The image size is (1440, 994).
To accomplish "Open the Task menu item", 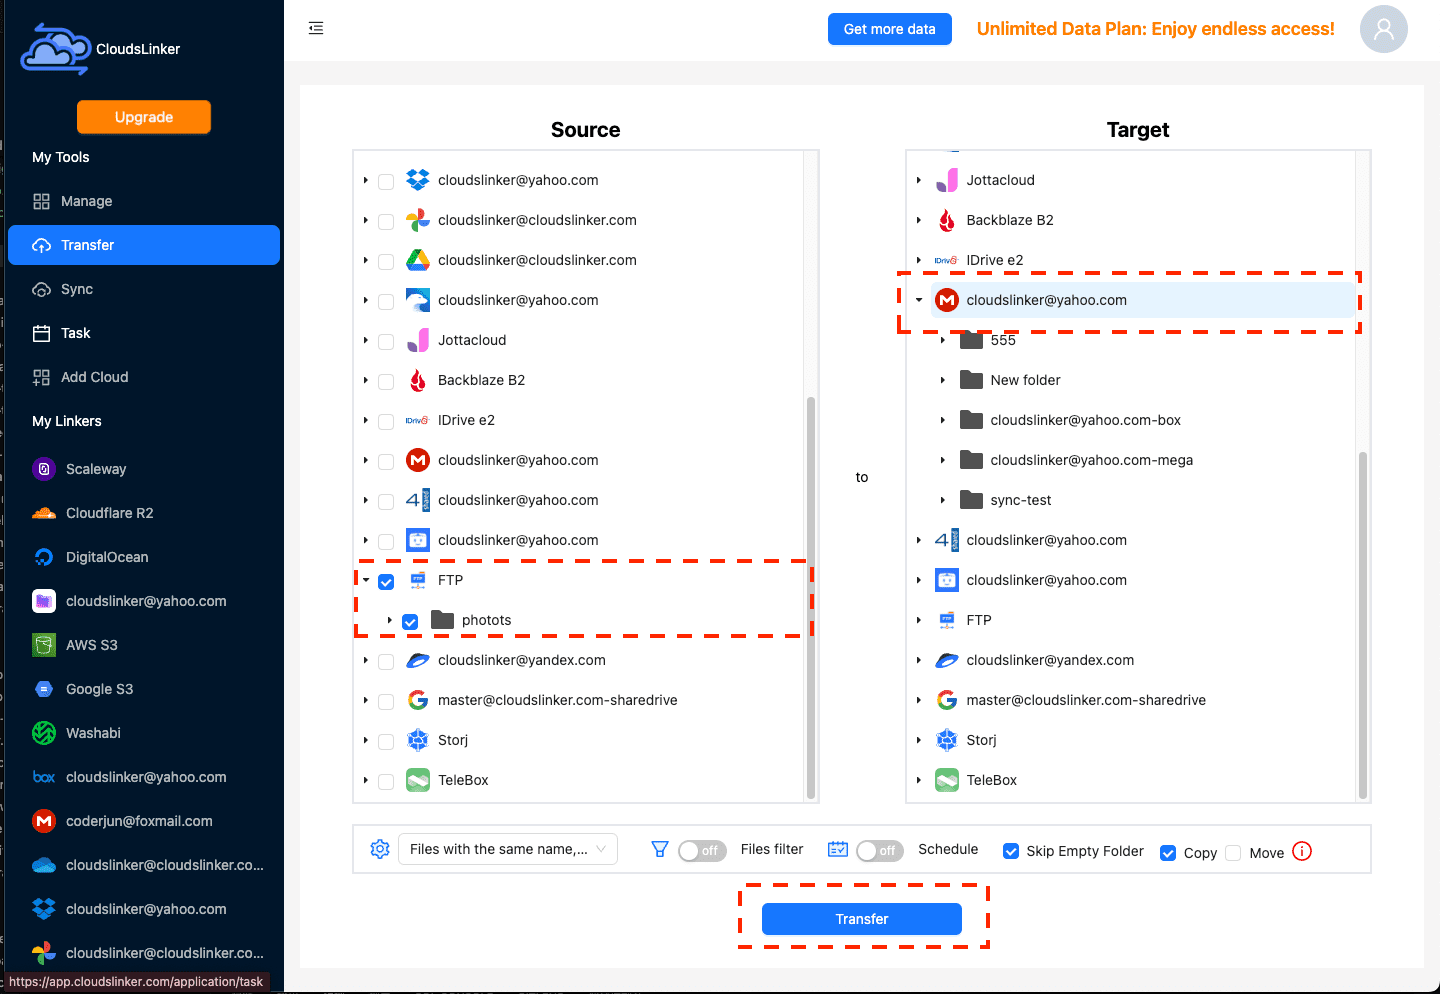I will [144, 333].
